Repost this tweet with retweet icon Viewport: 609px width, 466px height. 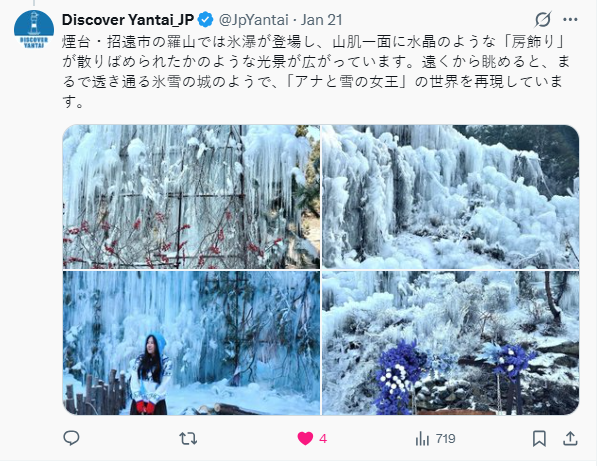click(188, 439)
